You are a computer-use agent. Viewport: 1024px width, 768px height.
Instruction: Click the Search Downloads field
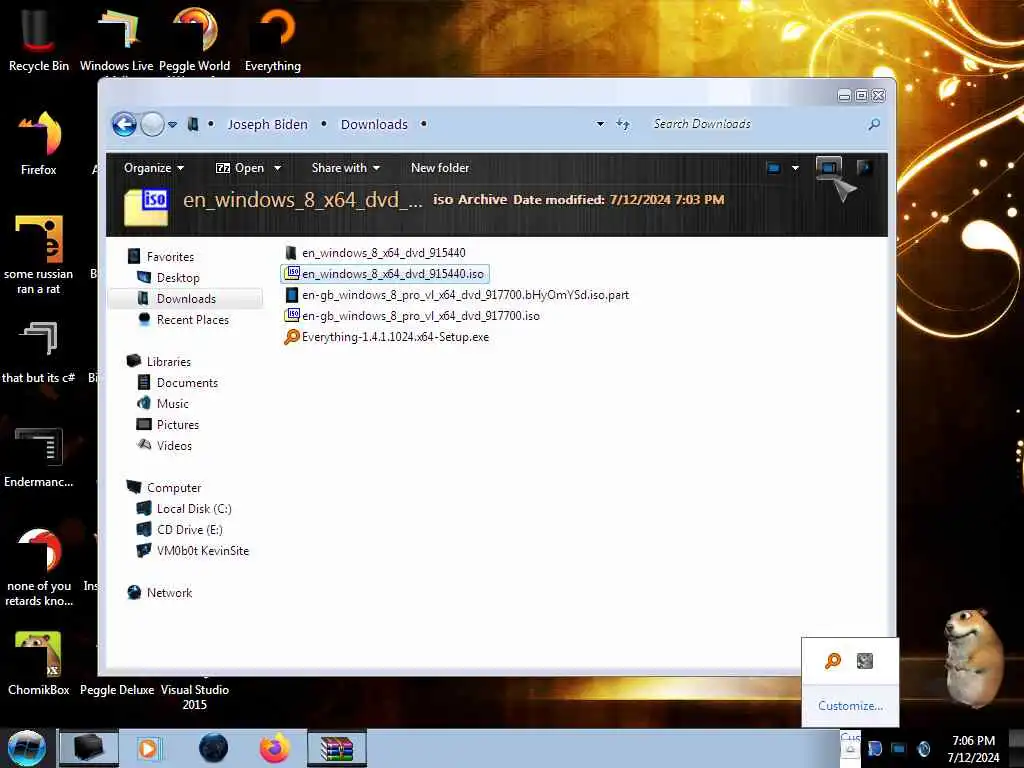(x=758, y=124)
